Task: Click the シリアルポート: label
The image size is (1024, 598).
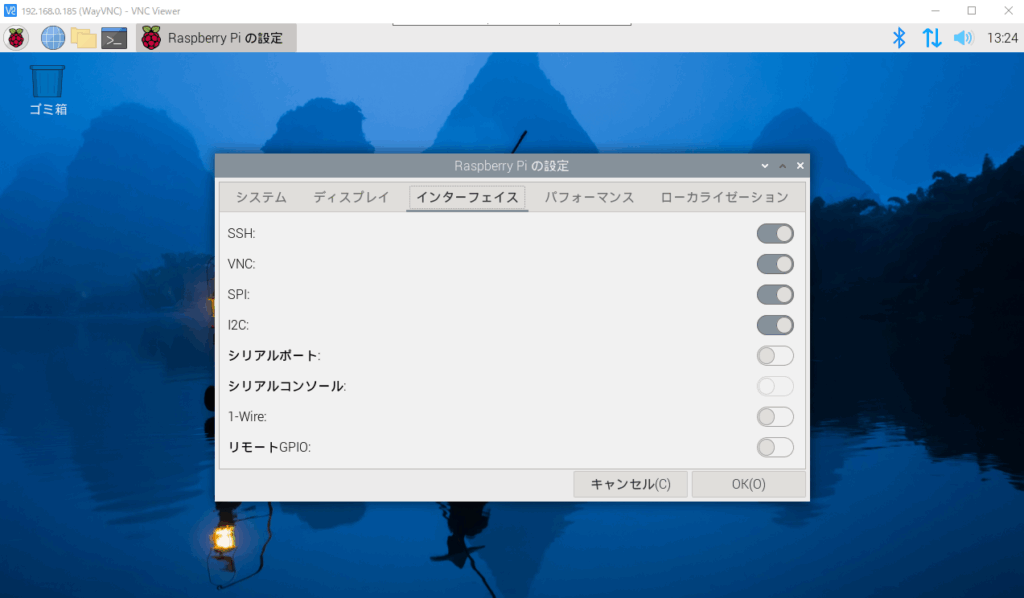Action: point(274,356)
